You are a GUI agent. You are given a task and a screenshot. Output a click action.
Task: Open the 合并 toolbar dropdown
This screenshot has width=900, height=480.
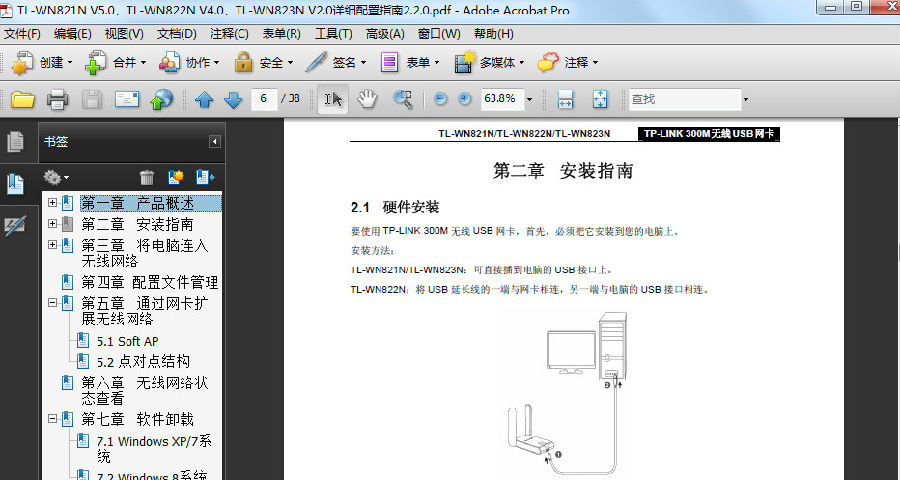[115, 63]
